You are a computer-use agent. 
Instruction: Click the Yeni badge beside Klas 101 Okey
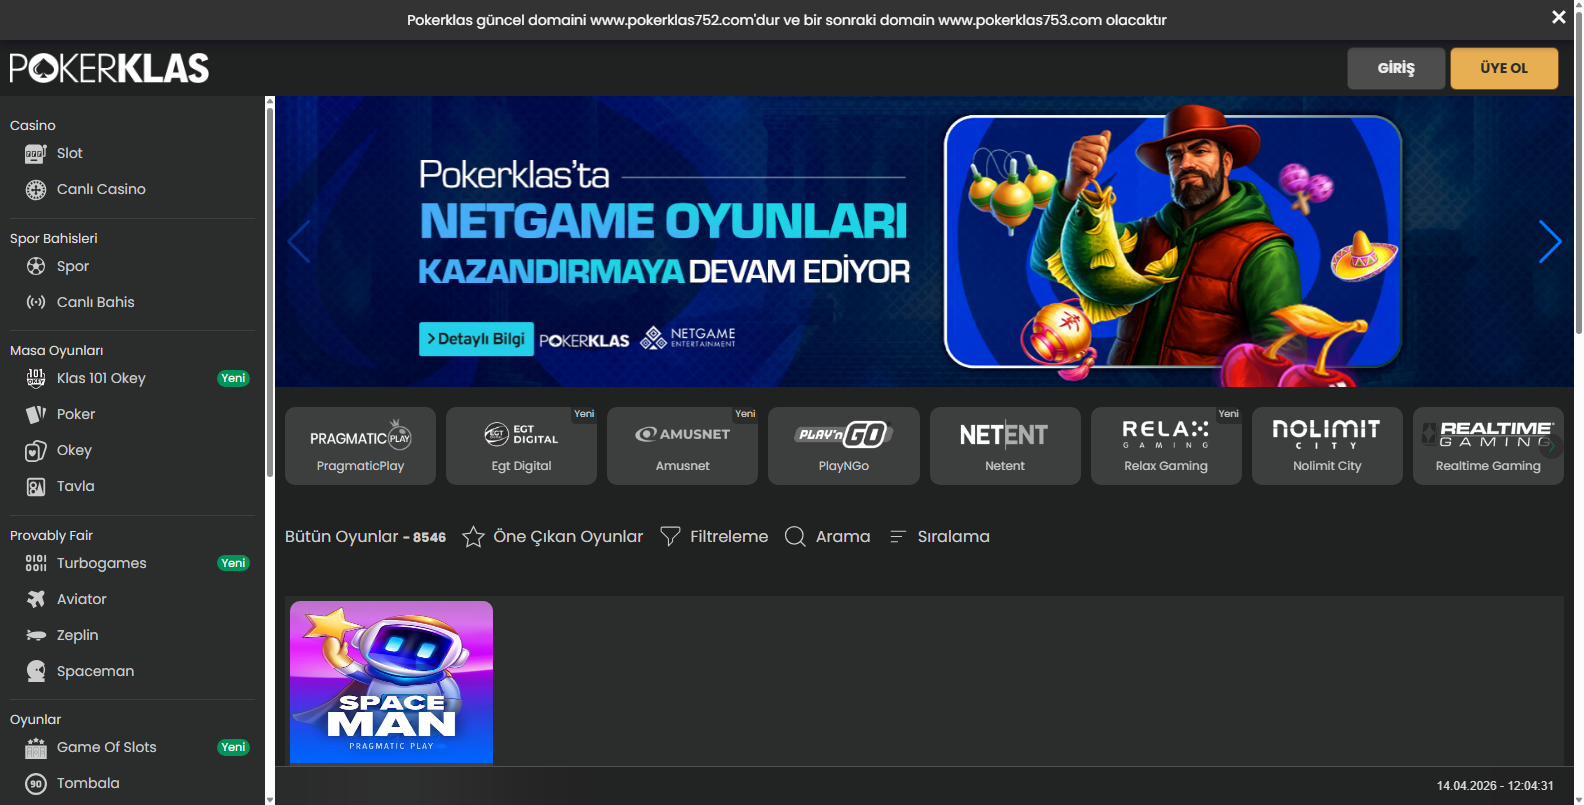[233, 378]
